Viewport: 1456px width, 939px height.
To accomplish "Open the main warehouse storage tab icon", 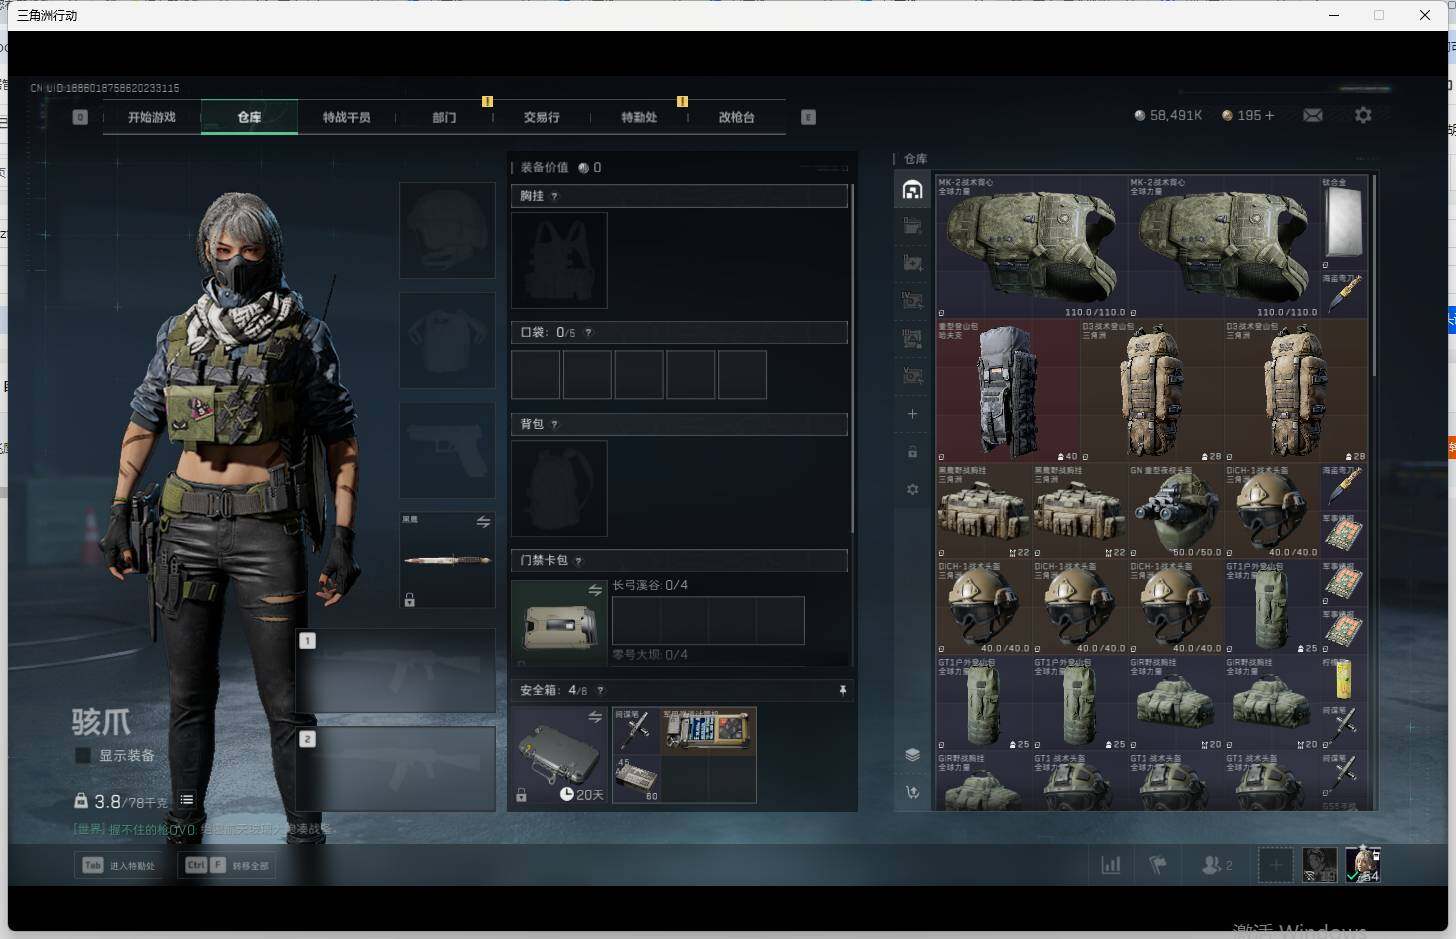I will (x=912, y=190).
